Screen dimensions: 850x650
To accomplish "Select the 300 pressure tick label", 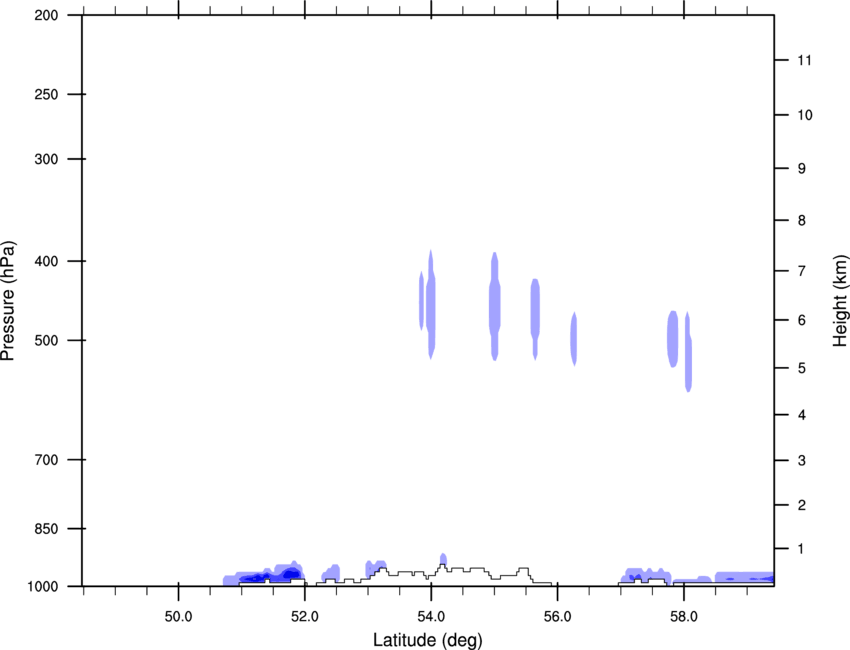I will point(46,159).
